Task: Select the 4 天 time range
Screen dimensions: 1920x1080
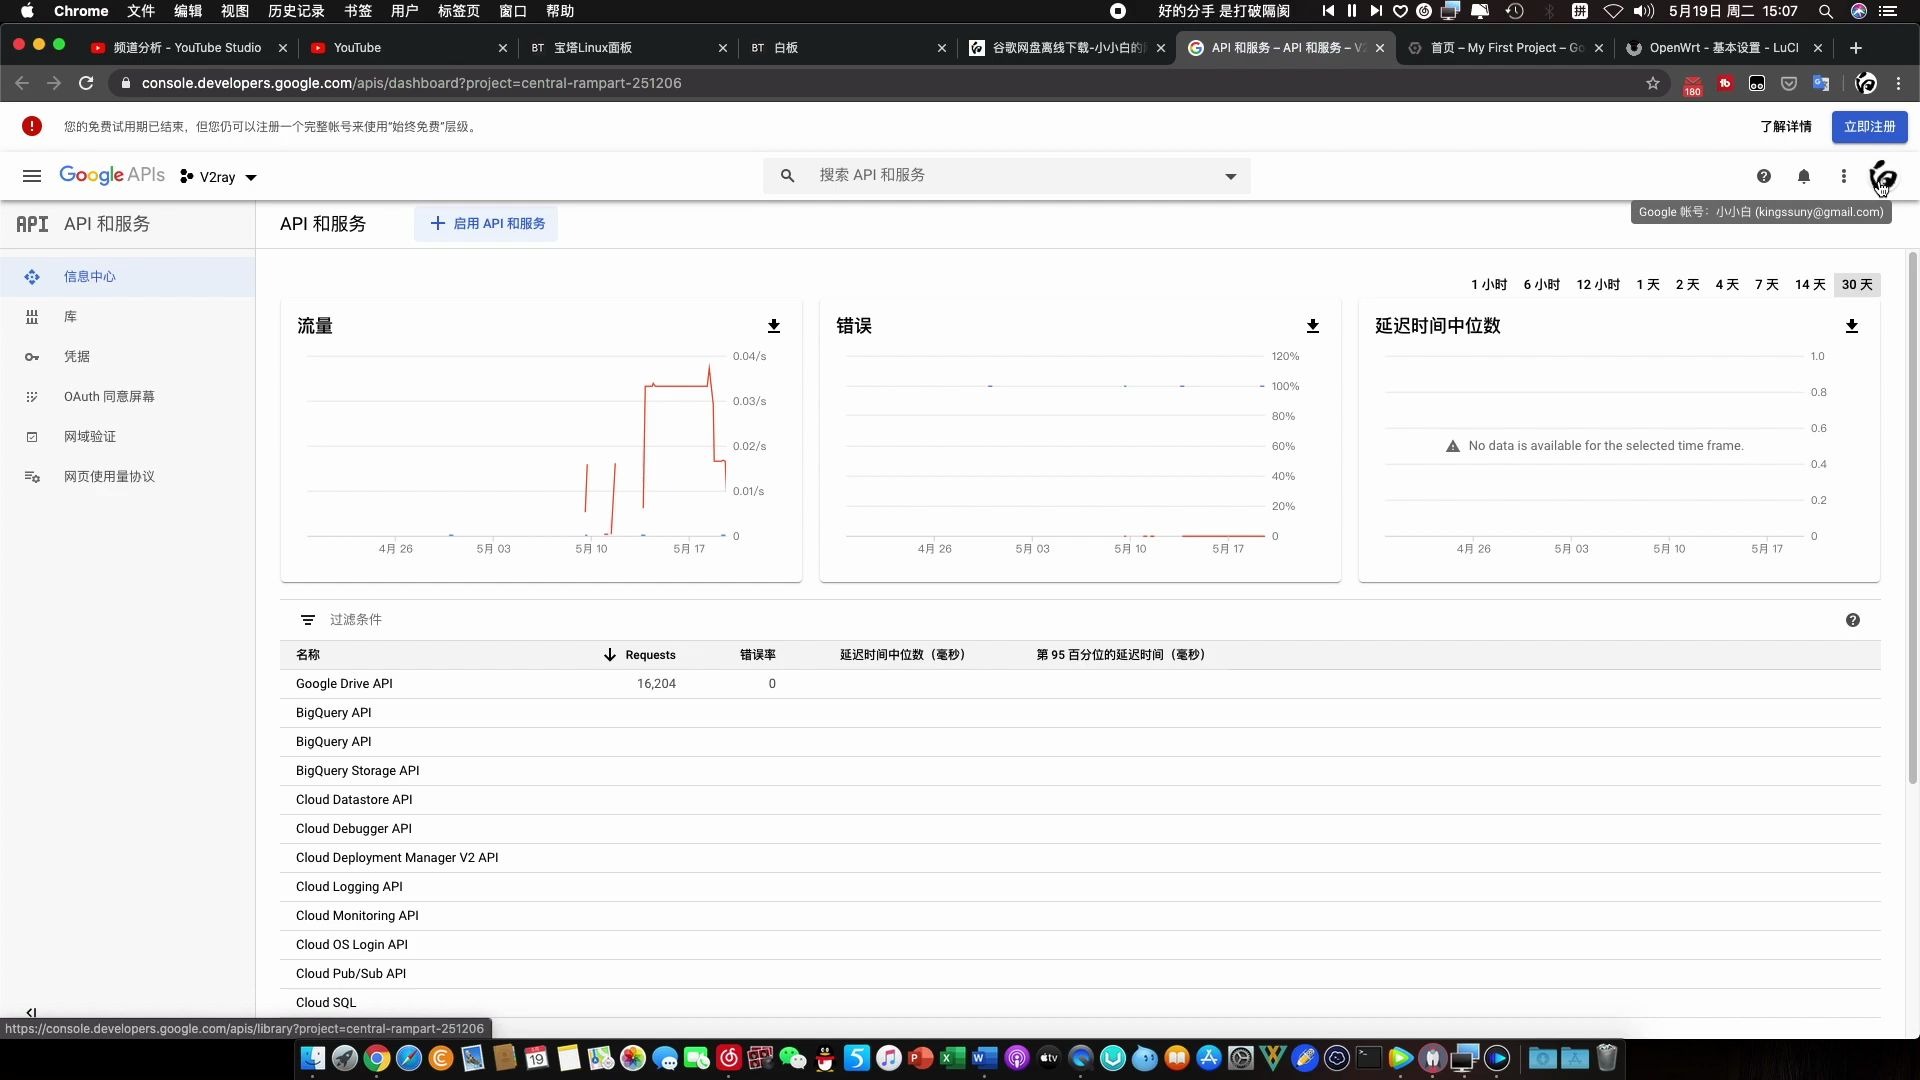Action: coord(1727,284)
